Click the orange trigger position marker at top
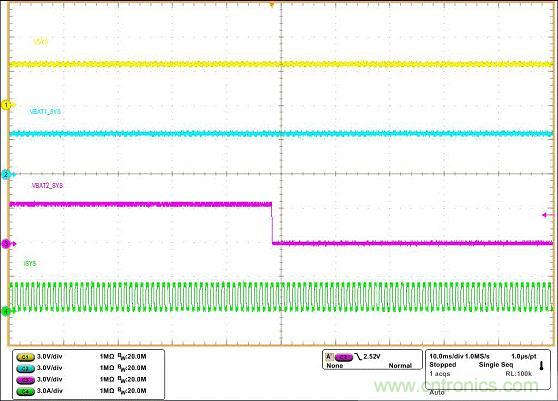The height and width of the screenshot is (401, 558). point(272,5)
